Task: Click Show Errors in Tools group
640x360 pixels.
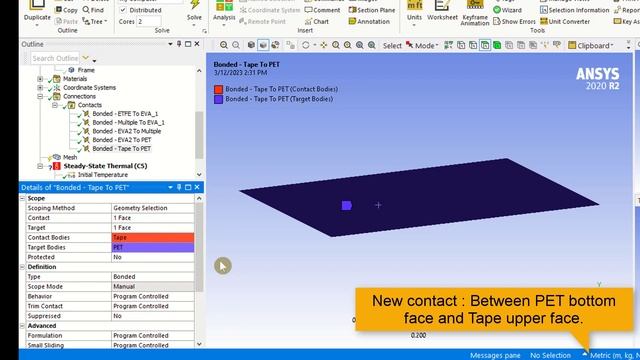Action: (514, 22)
